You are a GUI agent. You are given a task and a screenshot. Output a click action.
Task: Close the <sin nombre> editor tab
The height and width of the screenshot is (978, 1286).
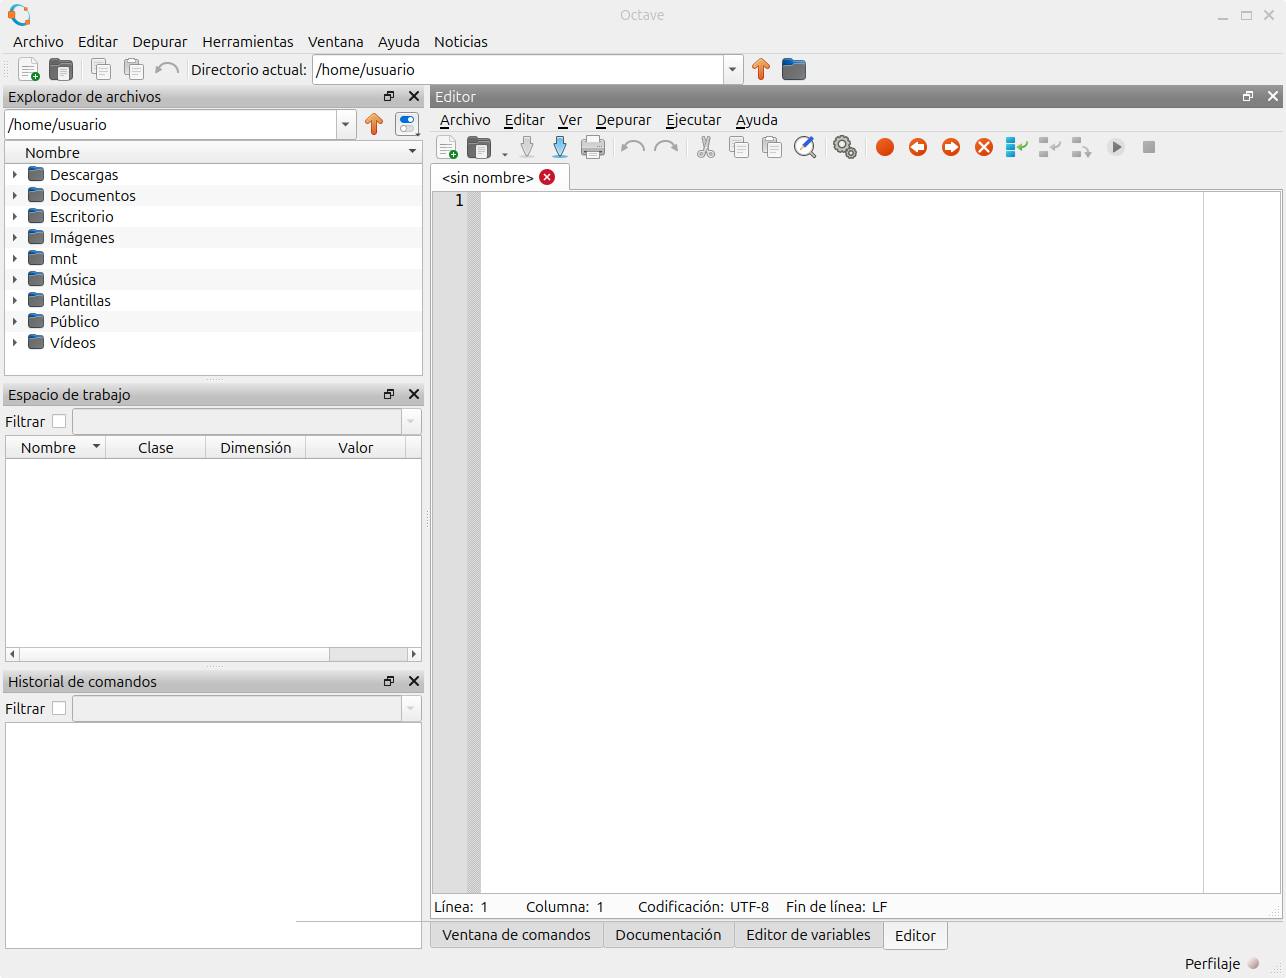(547, 177)
